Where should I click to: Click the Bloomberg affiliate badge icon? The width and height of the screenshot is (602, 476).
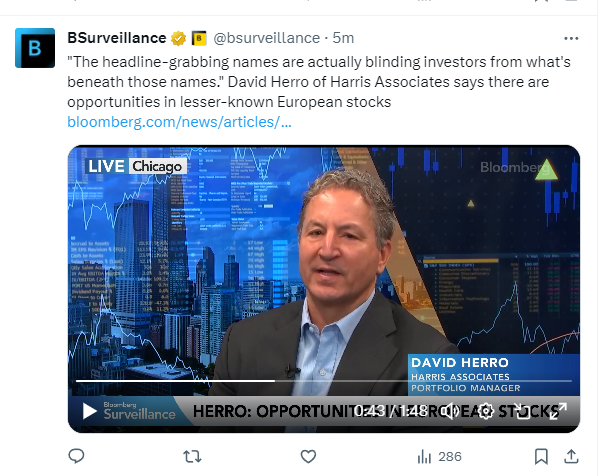click(199, 38)
